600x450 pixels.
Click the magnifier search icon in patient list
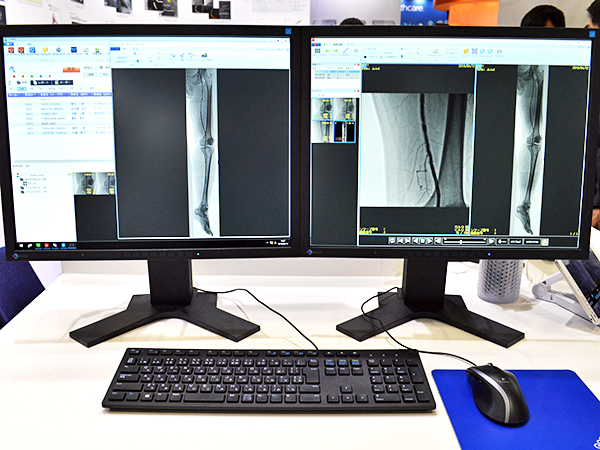[x=14, y=68]
